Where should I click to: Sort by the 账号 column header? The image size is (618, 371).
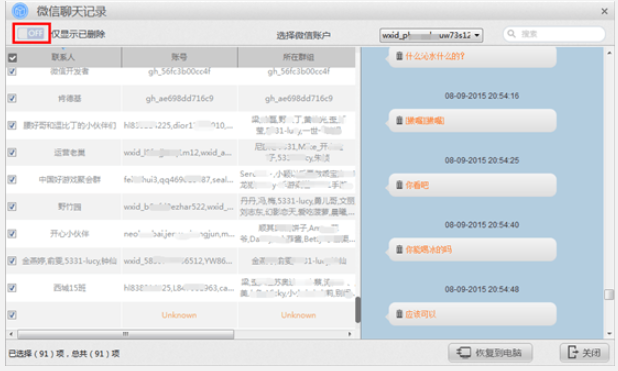point(179,57)
